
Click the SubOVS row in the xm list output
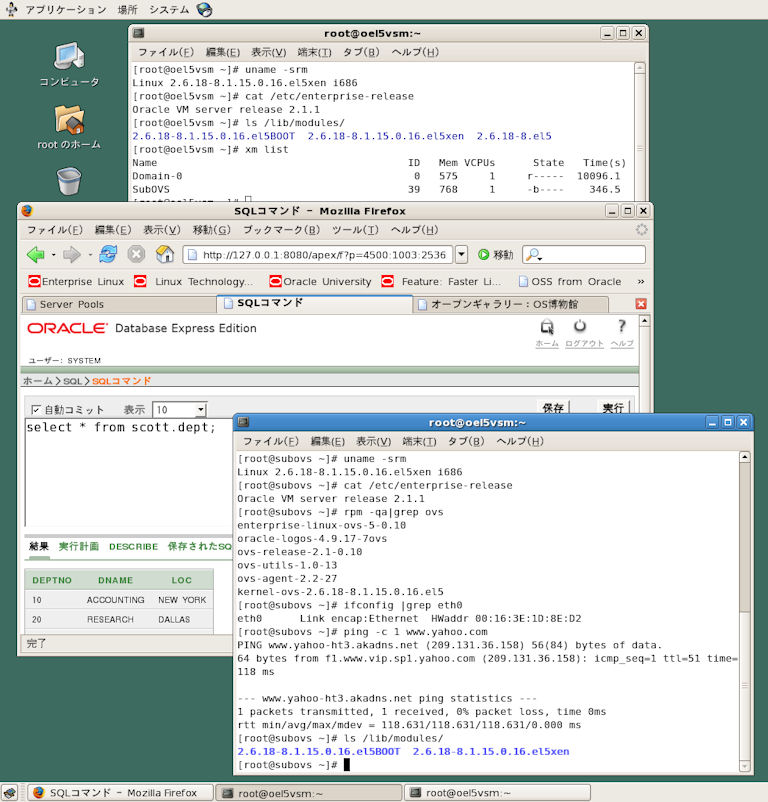378,189
